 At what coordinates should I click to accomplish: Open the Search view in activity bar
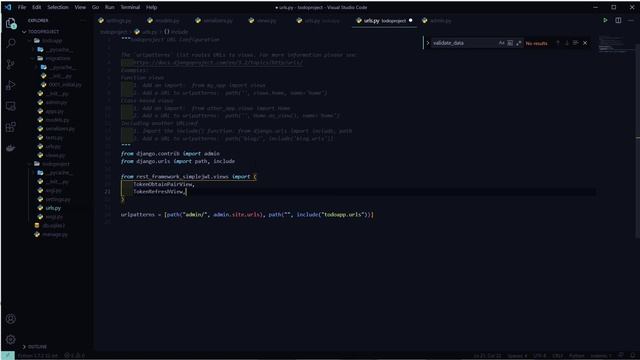(11, 43)
